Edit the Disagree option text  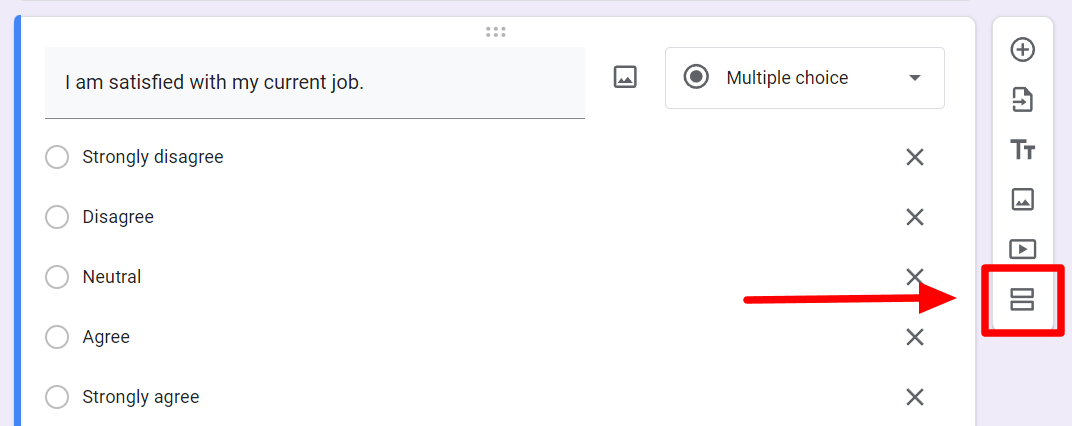[x=118, y=217]
